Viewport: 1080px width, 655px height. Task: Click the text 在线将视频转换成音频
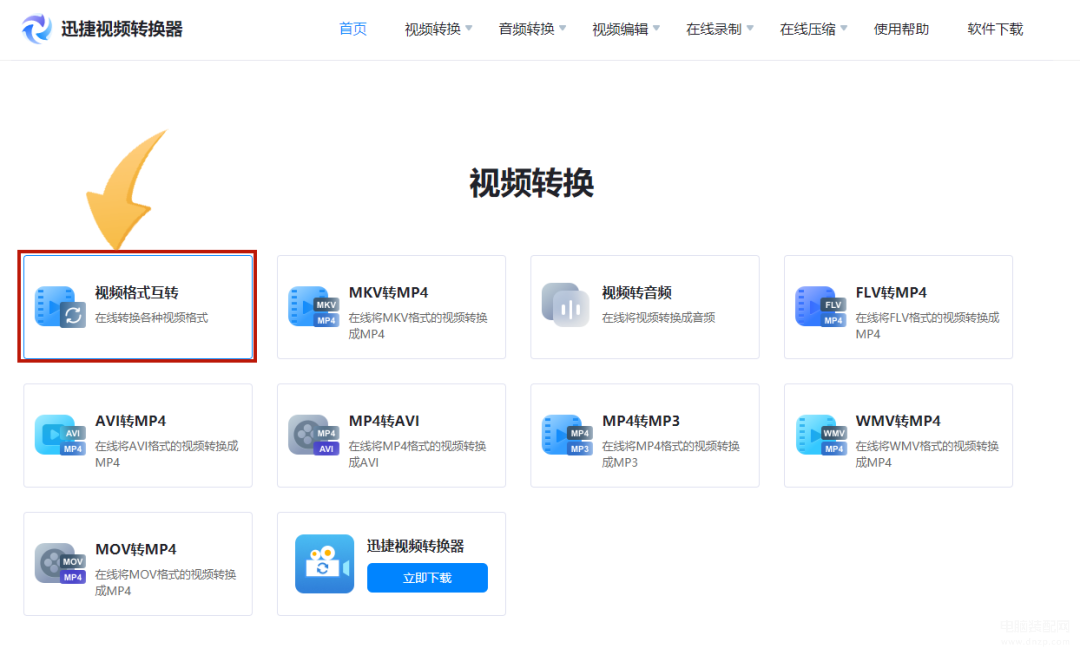[658, 318]
